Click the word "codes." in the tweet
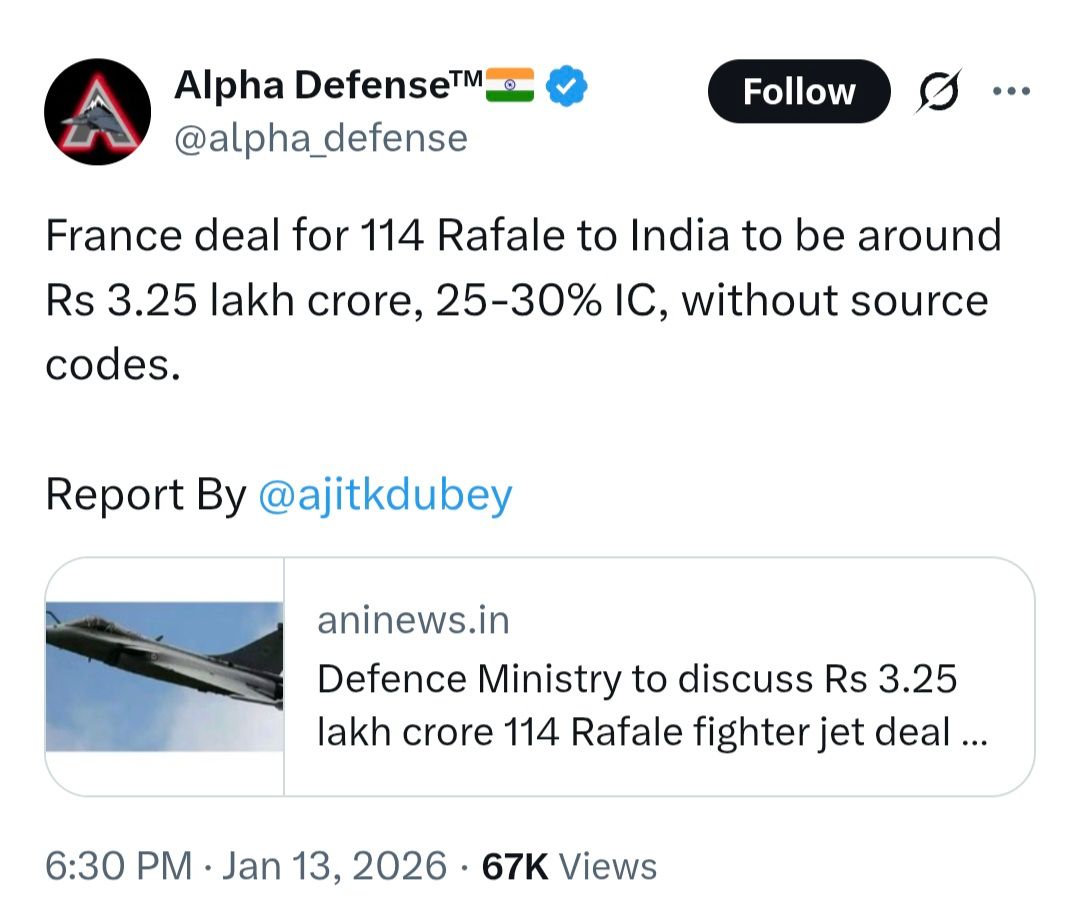Image resolution: width=1080 pixels, height=923 pixels. [x=113, y=365]
